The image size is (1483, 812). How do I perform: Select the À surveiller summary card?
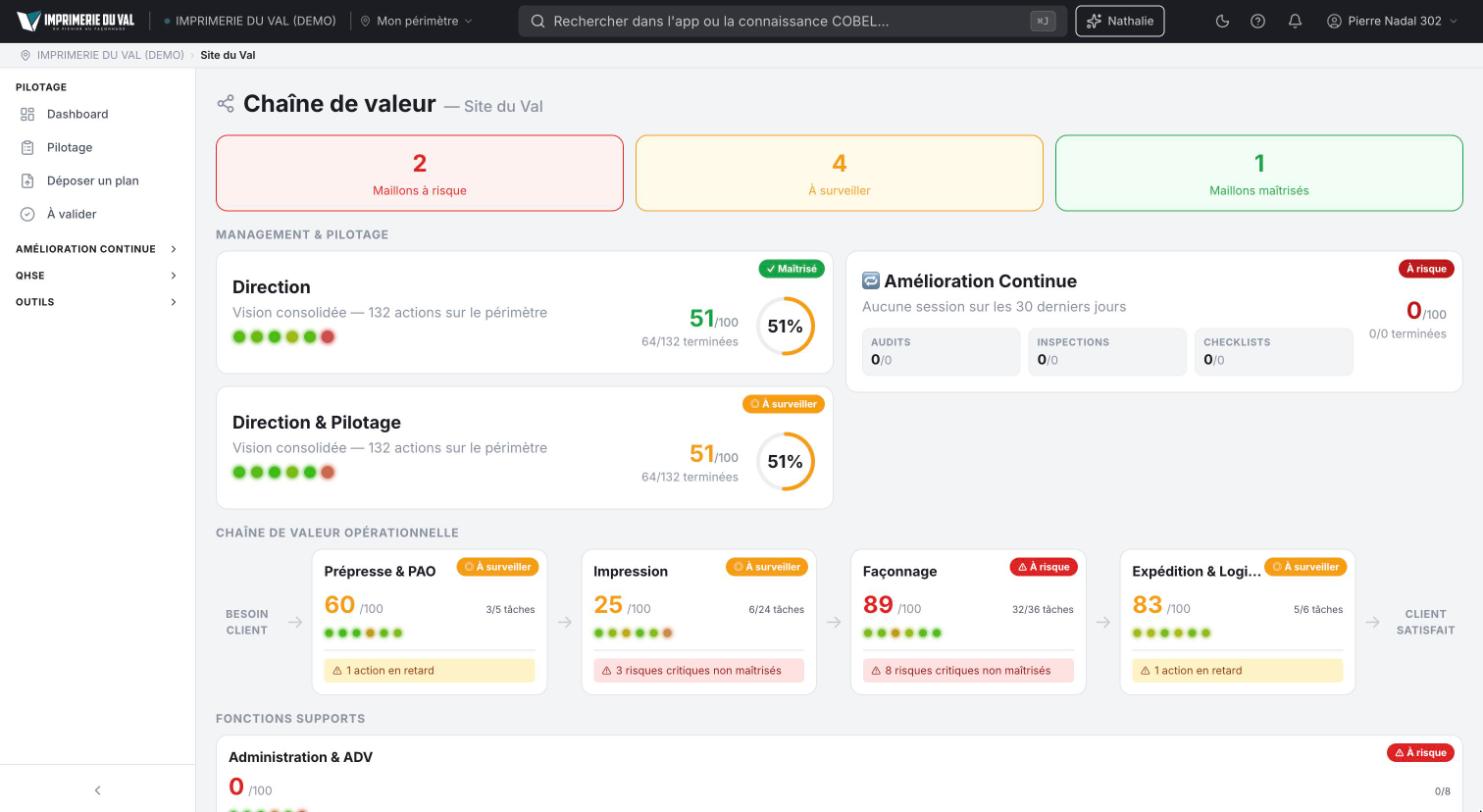pyautogui.click(x=839, y=173)
